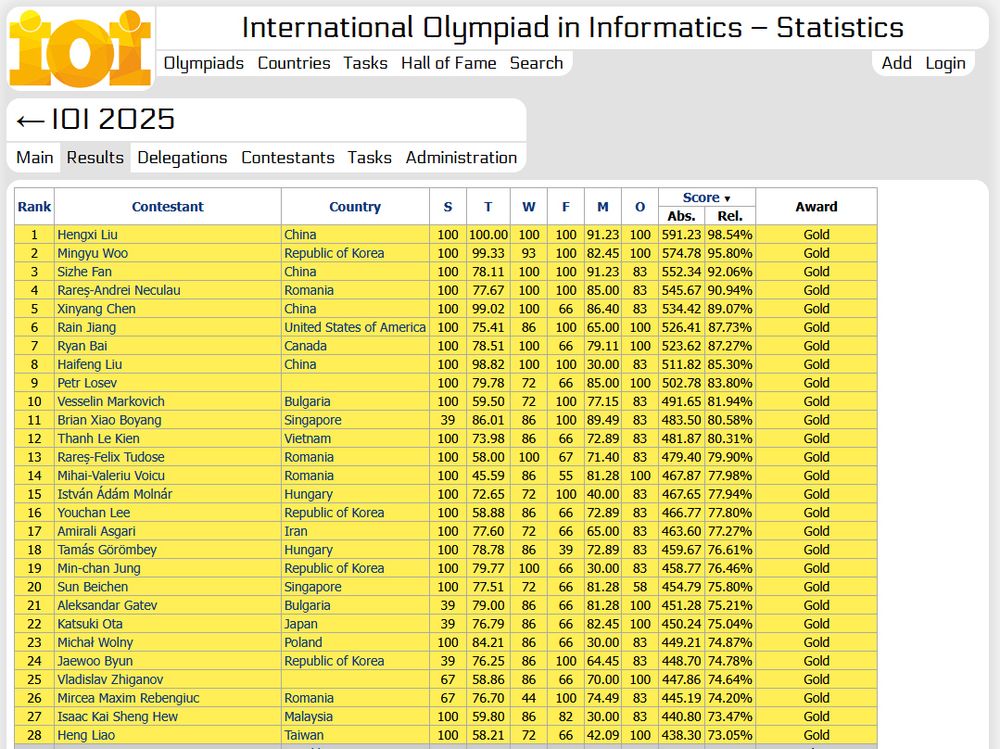Open United States of America country link

pos(355,327)
